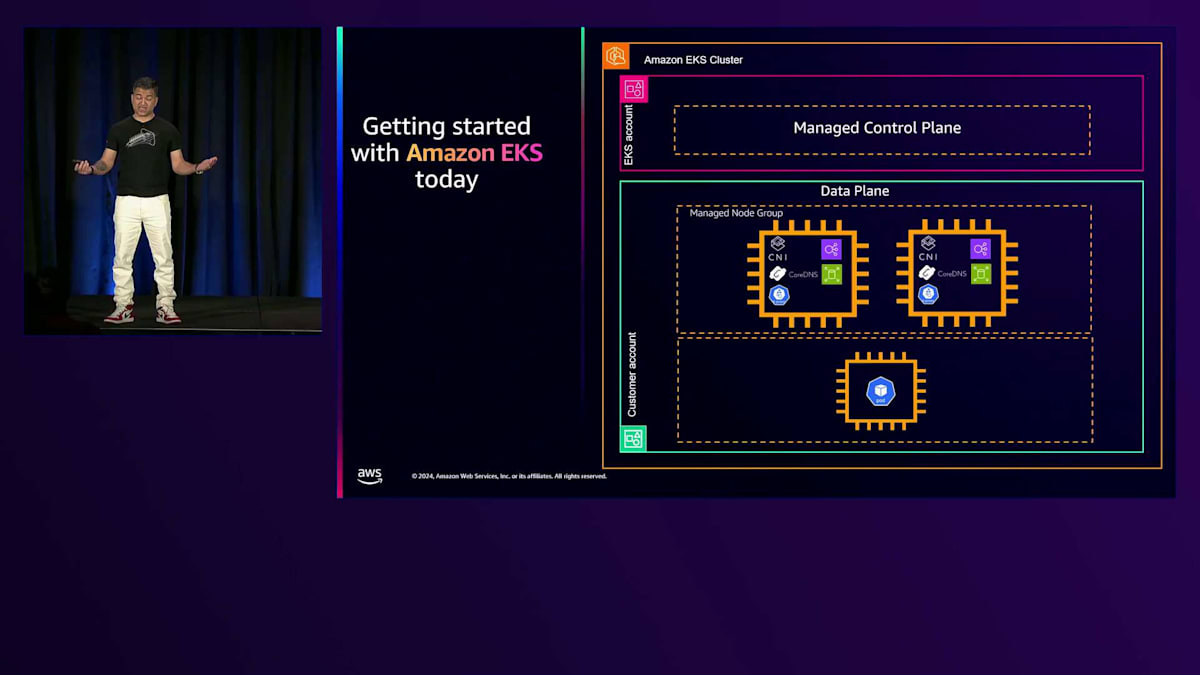This screenshot has width=1200, height=675.
Task: Click the pink EKS account icon
Action: (634, 89)
